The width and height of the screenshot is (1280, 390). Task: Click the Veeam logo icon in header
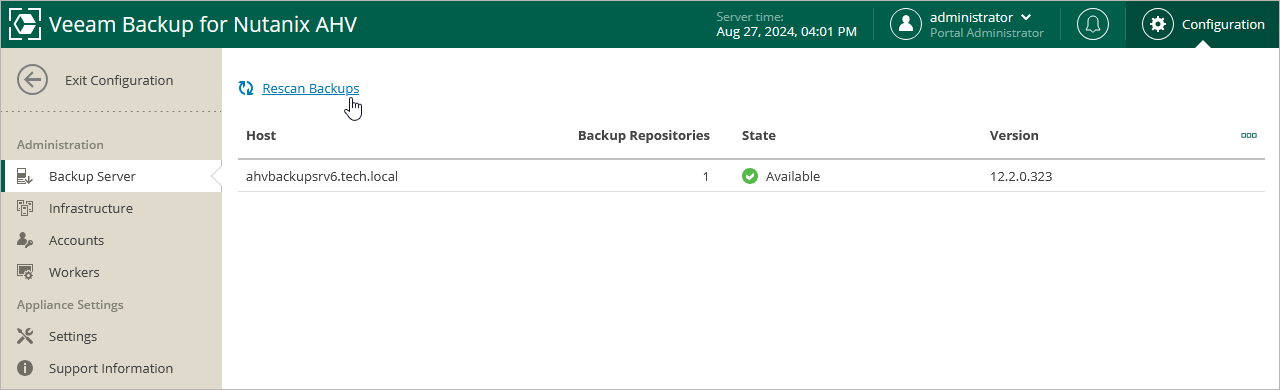[x=25, y=24]
